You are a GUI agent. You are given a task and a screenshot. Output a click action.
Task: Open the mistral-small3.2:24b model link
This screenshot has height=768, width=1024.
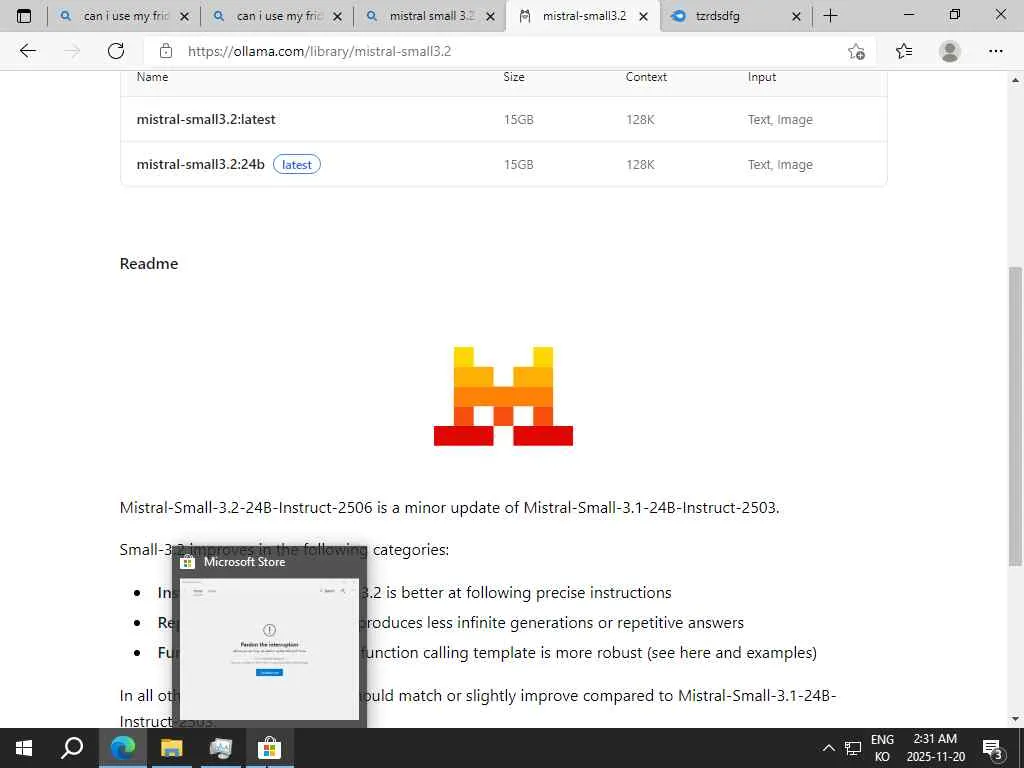[x=200, y=165]
